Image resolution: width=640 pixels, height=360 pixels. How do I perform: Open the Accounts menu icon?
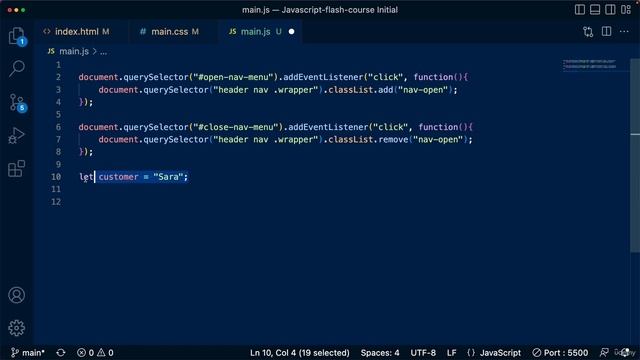tap(16, 295)
